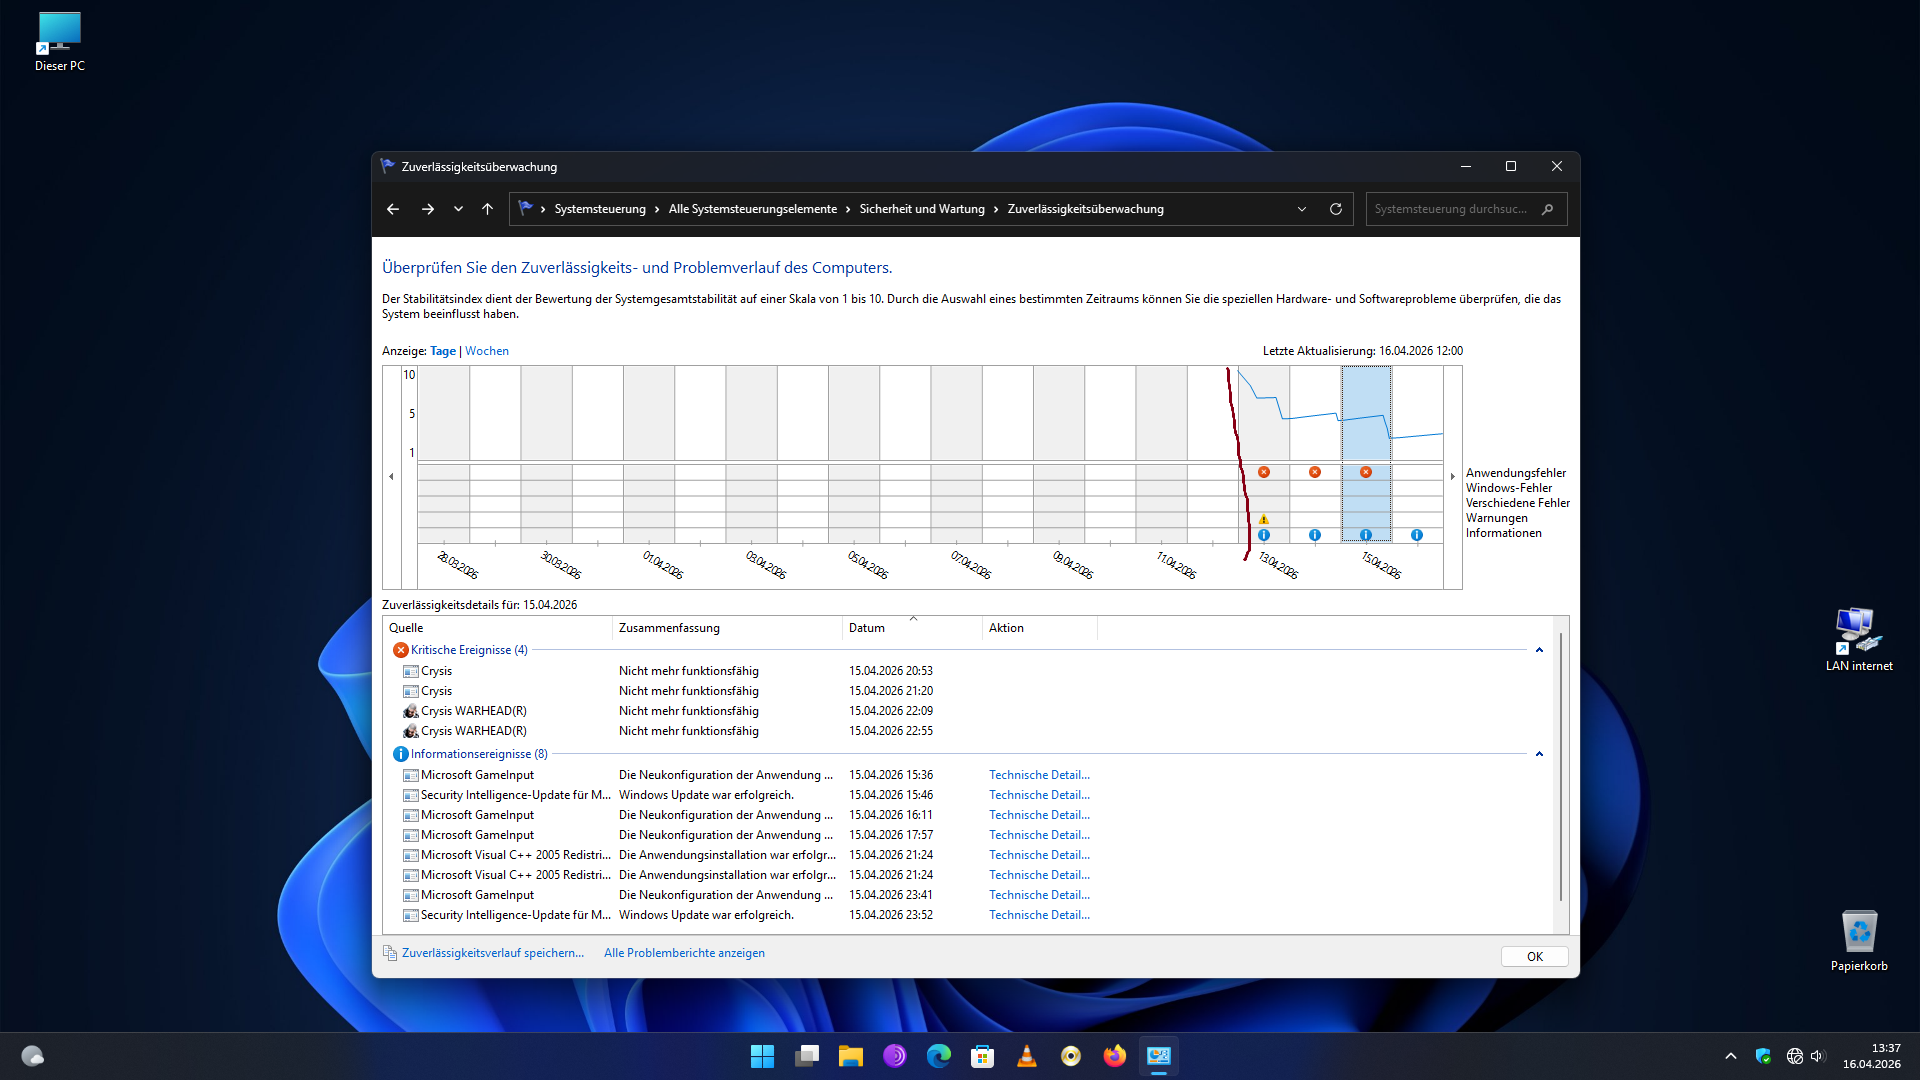The image size is (1920, 1080).
Task: Click Zuverlässigkeitsverlauf speichern link
Action: click(x=492, y=953)
